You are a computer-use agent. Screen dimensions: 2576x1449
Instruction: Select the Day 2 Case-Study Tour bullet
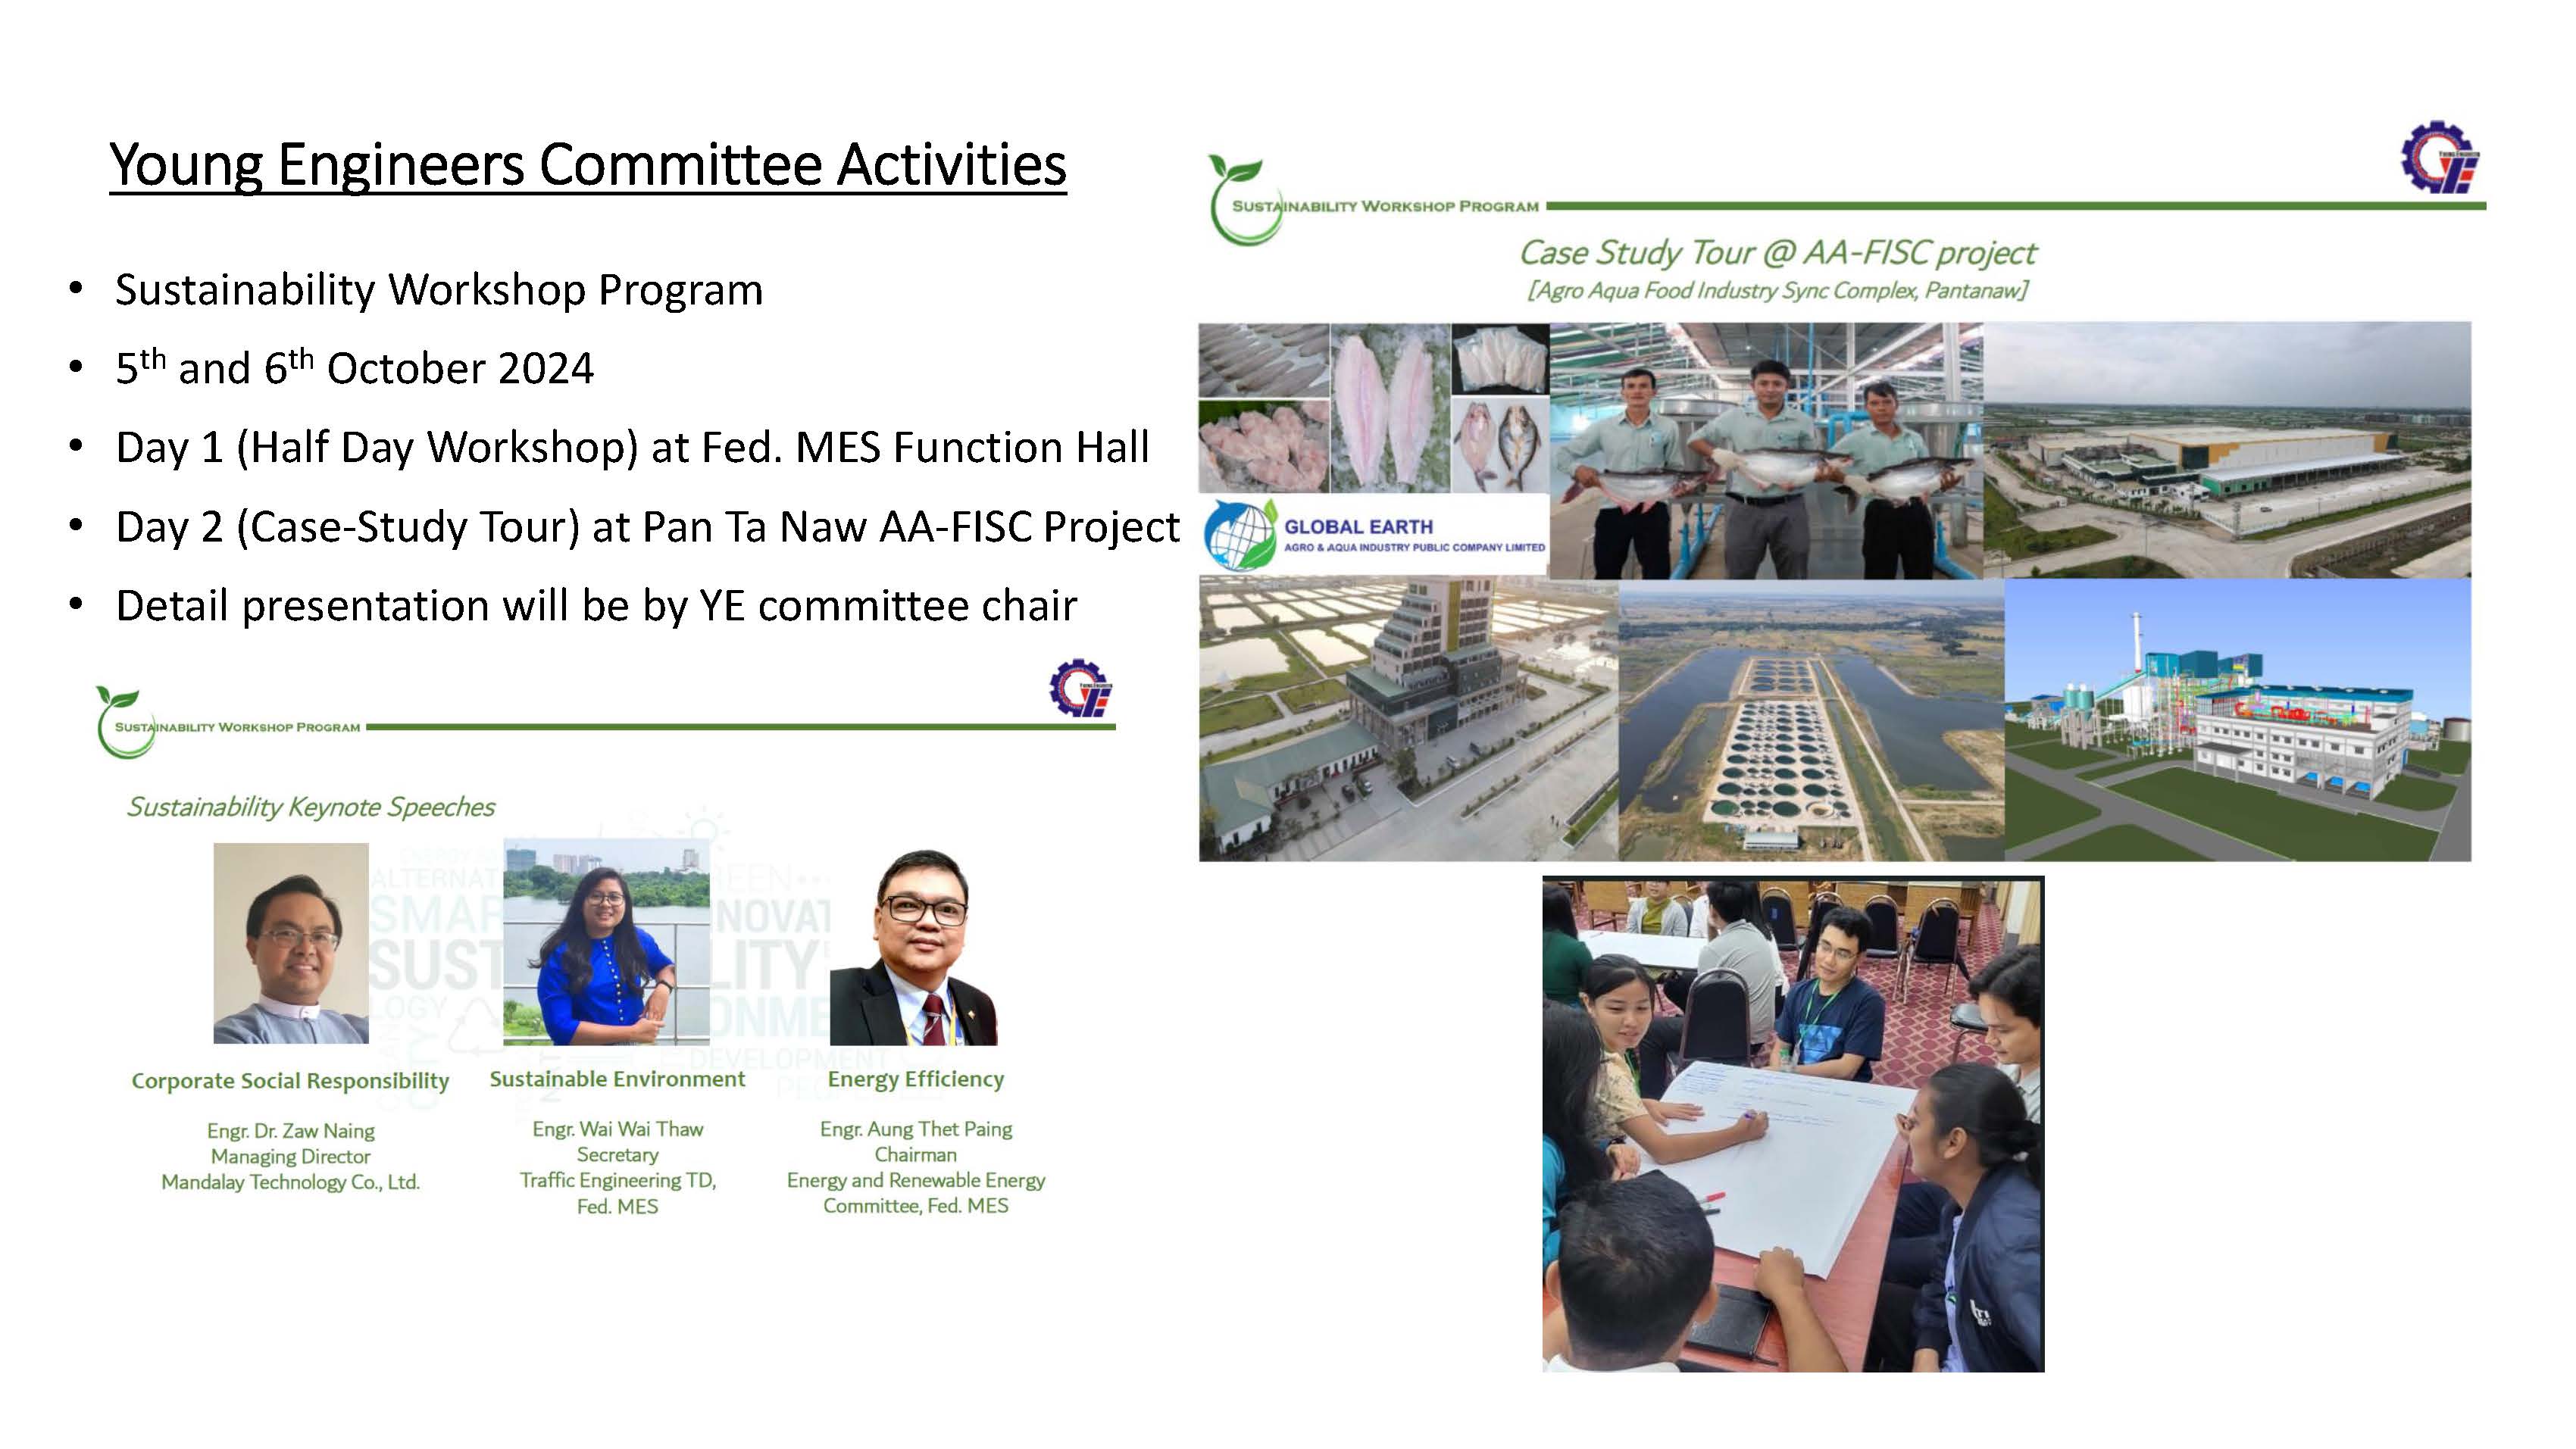647,527
